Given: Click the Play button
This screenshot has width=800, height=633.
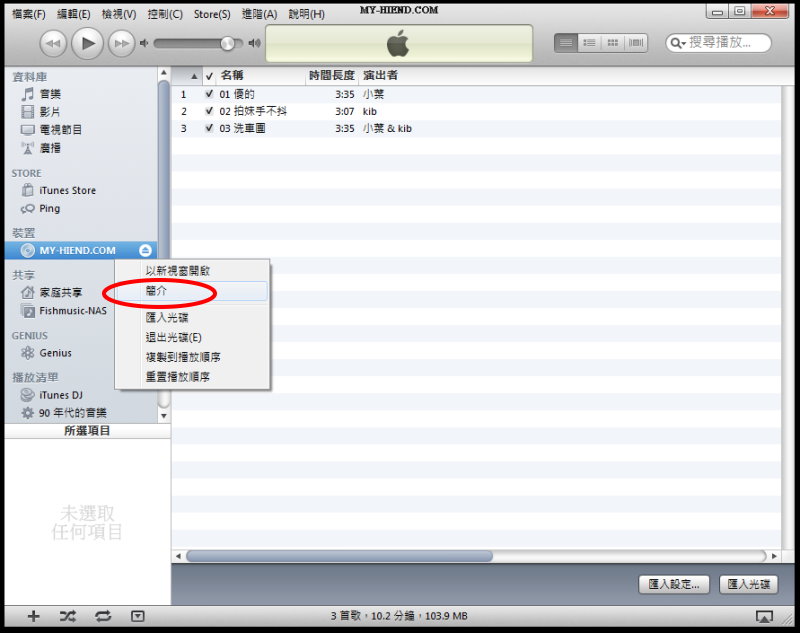Looking at the screenshot, I should pos(88,43).
